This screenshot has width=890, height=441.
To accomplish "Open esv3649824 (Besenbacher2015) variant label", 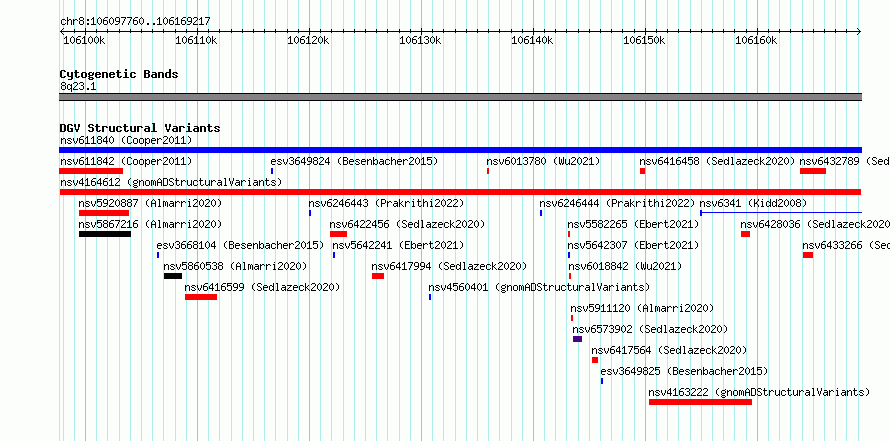I will tap(354, 161).
